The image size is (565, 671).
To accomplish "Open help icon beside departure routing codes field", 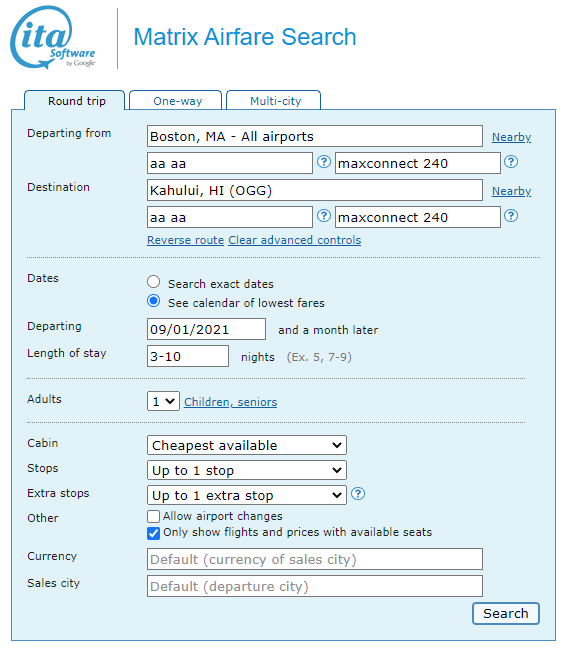I will (x=324, y=162).
